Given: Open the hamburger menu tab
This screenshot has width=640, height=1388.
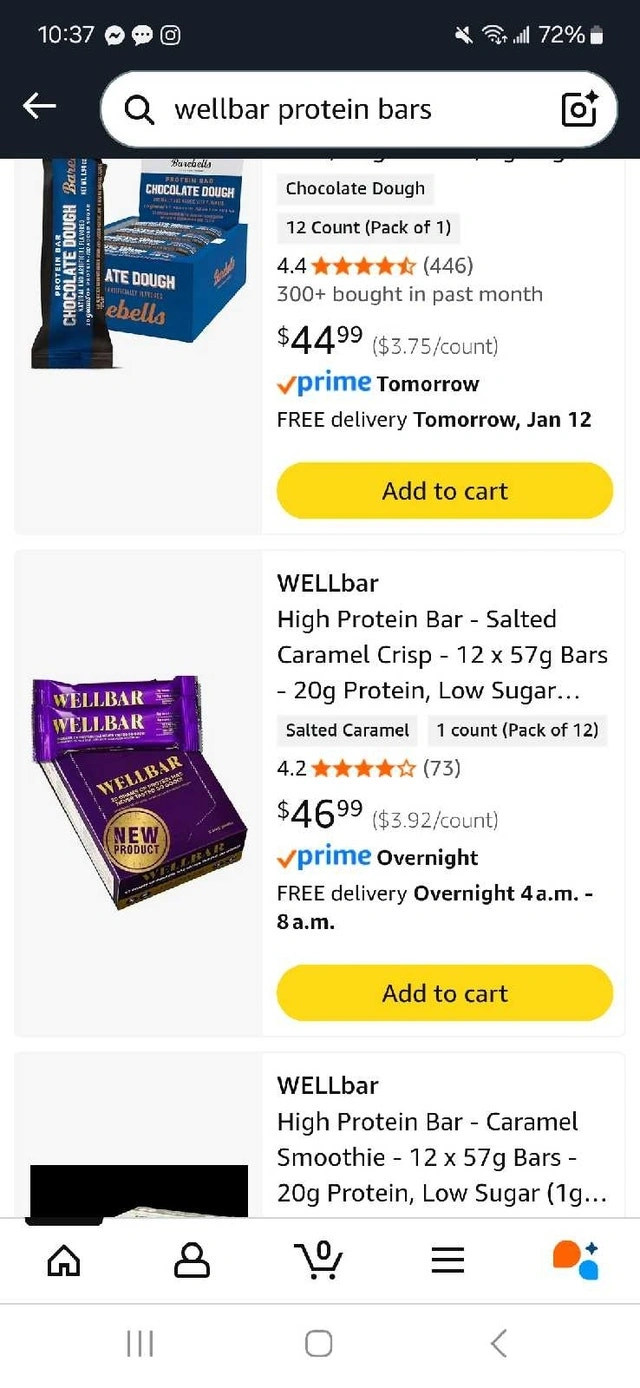Looking at the screenshot, I should click(447, 1260).
